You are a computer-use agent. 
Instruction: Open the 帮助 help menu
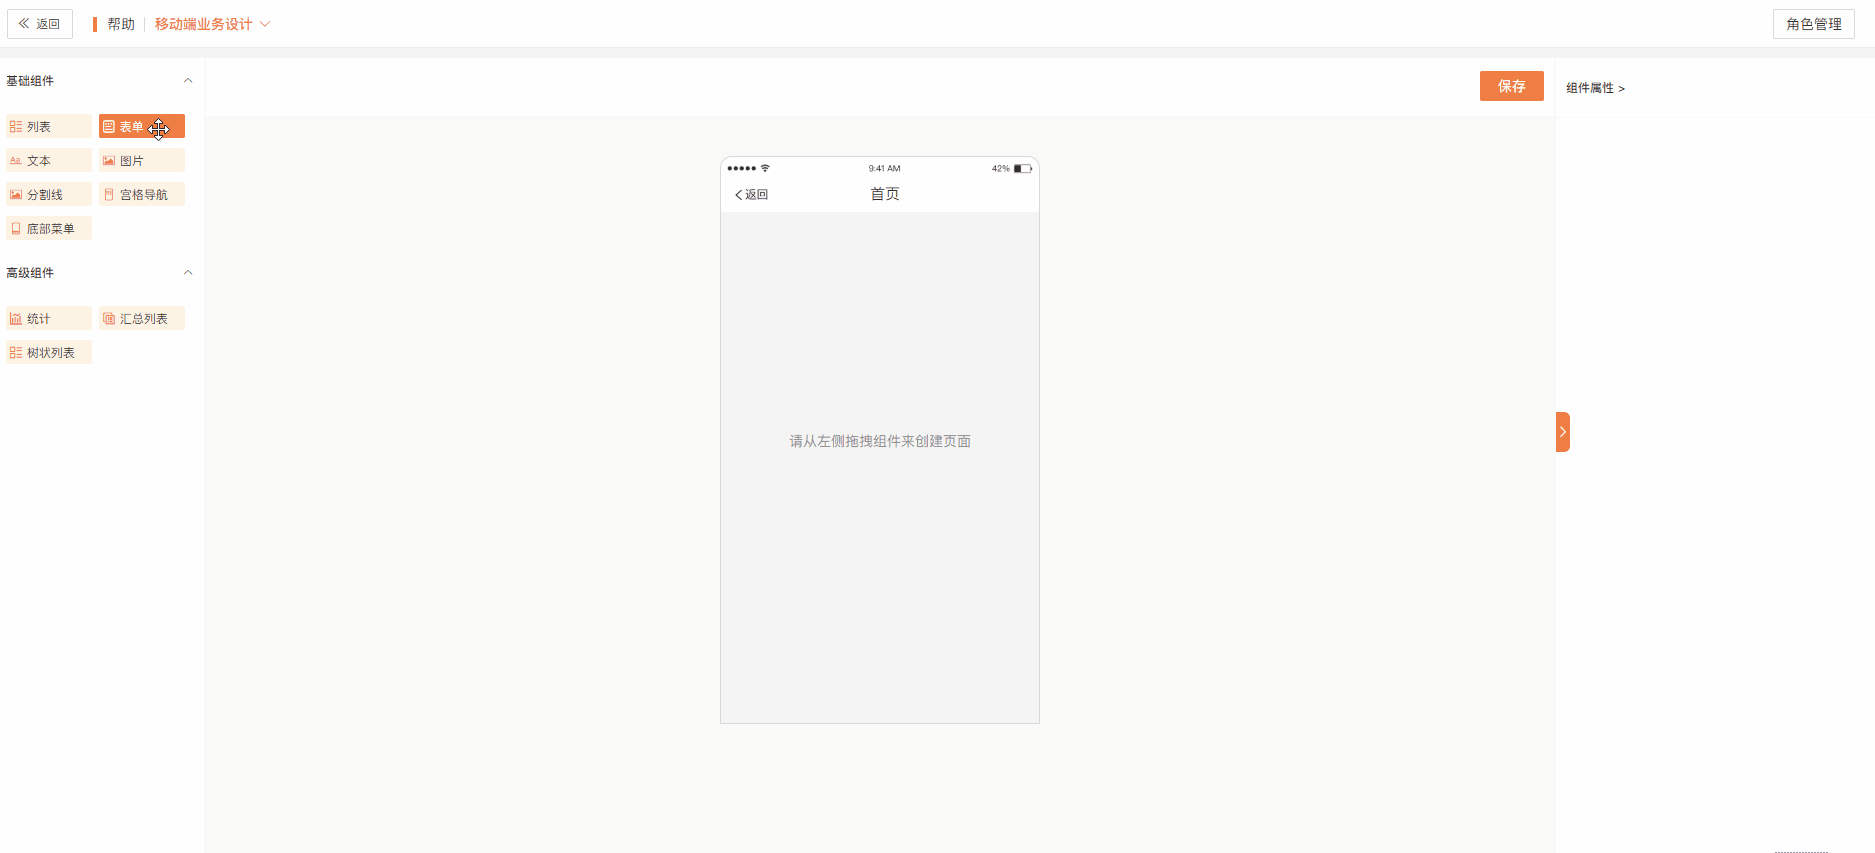120,24
